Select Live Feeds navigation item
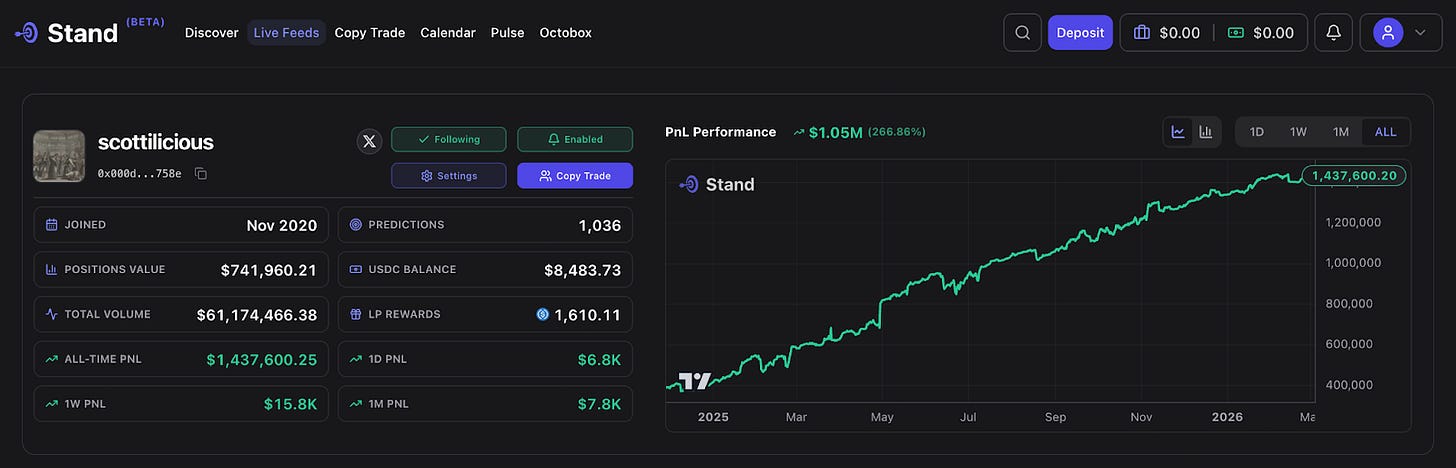This screenshot has height=468, width=1456. pos(286,33)
